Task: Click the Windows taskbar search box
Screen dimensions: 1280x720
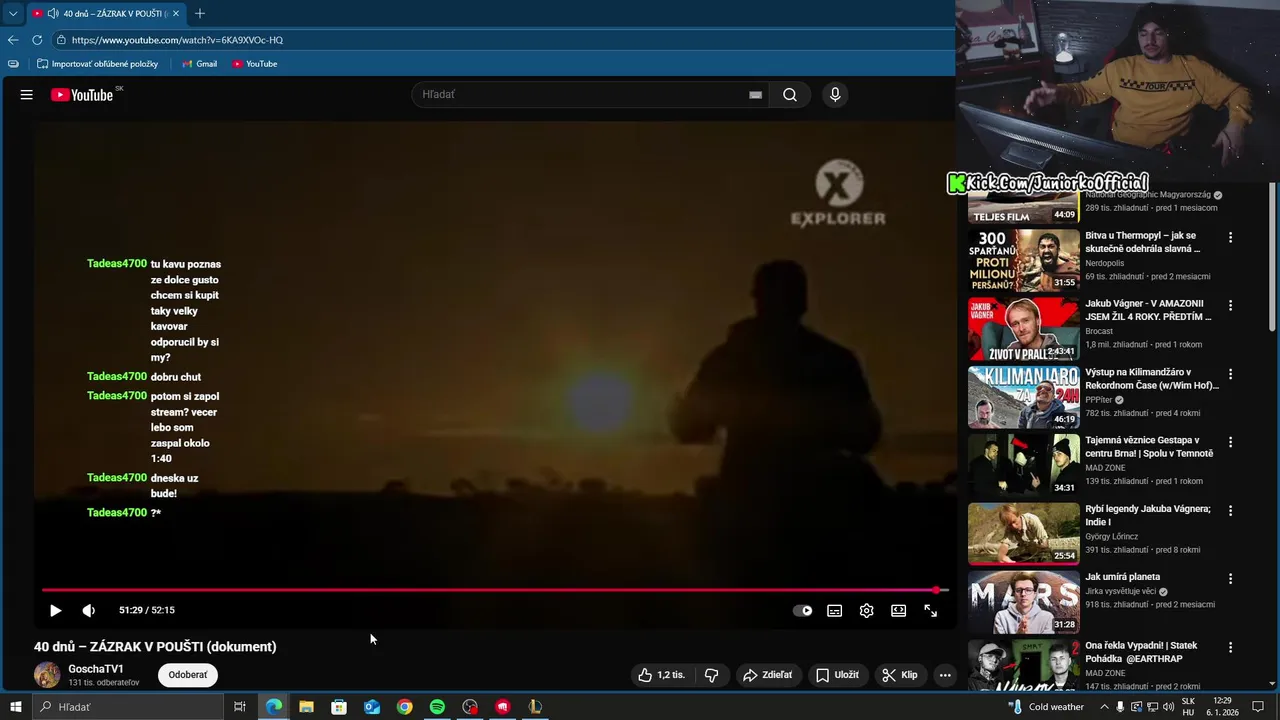Action: [128, 707]
